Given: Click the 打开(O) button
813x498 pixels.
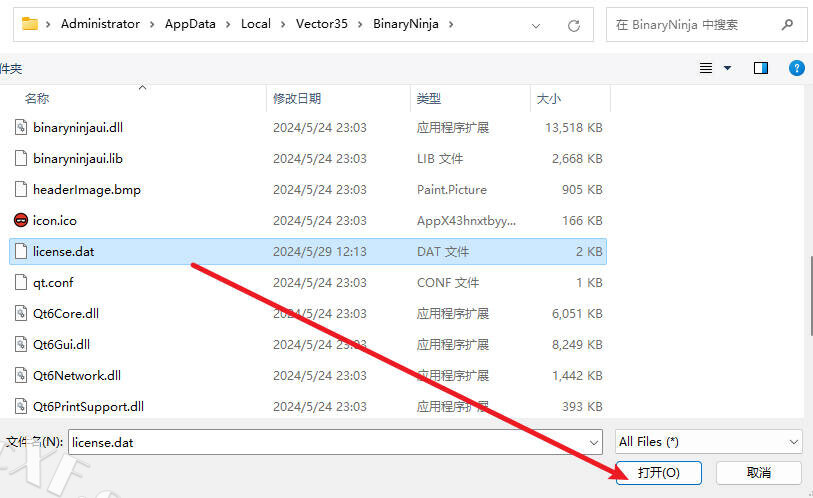Looking at the screenshot, I should [x=658, y=473].
